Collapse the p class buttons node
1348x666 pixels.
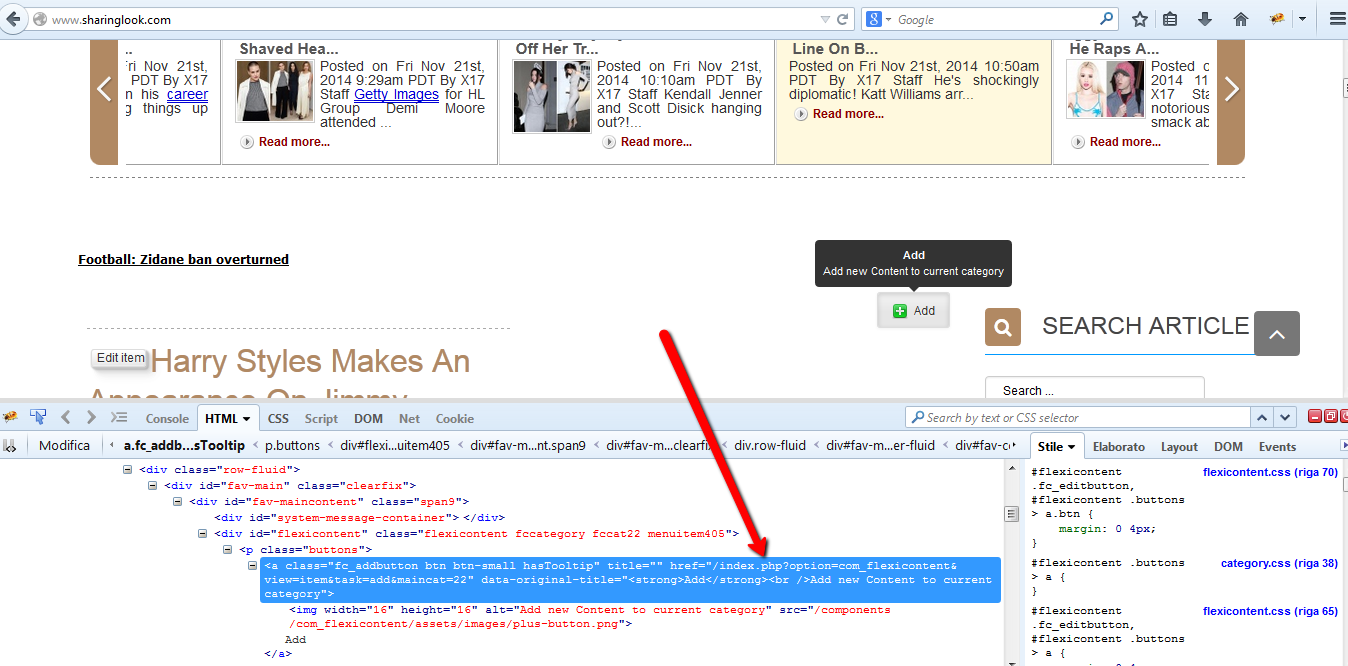coord(227,549)
